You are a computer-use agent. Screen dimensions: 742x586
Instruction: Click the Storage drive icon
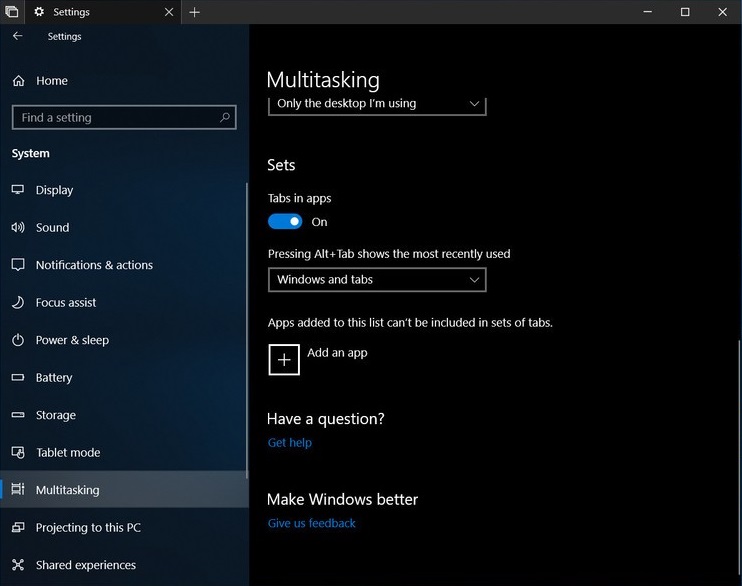[x=18, y=415]
